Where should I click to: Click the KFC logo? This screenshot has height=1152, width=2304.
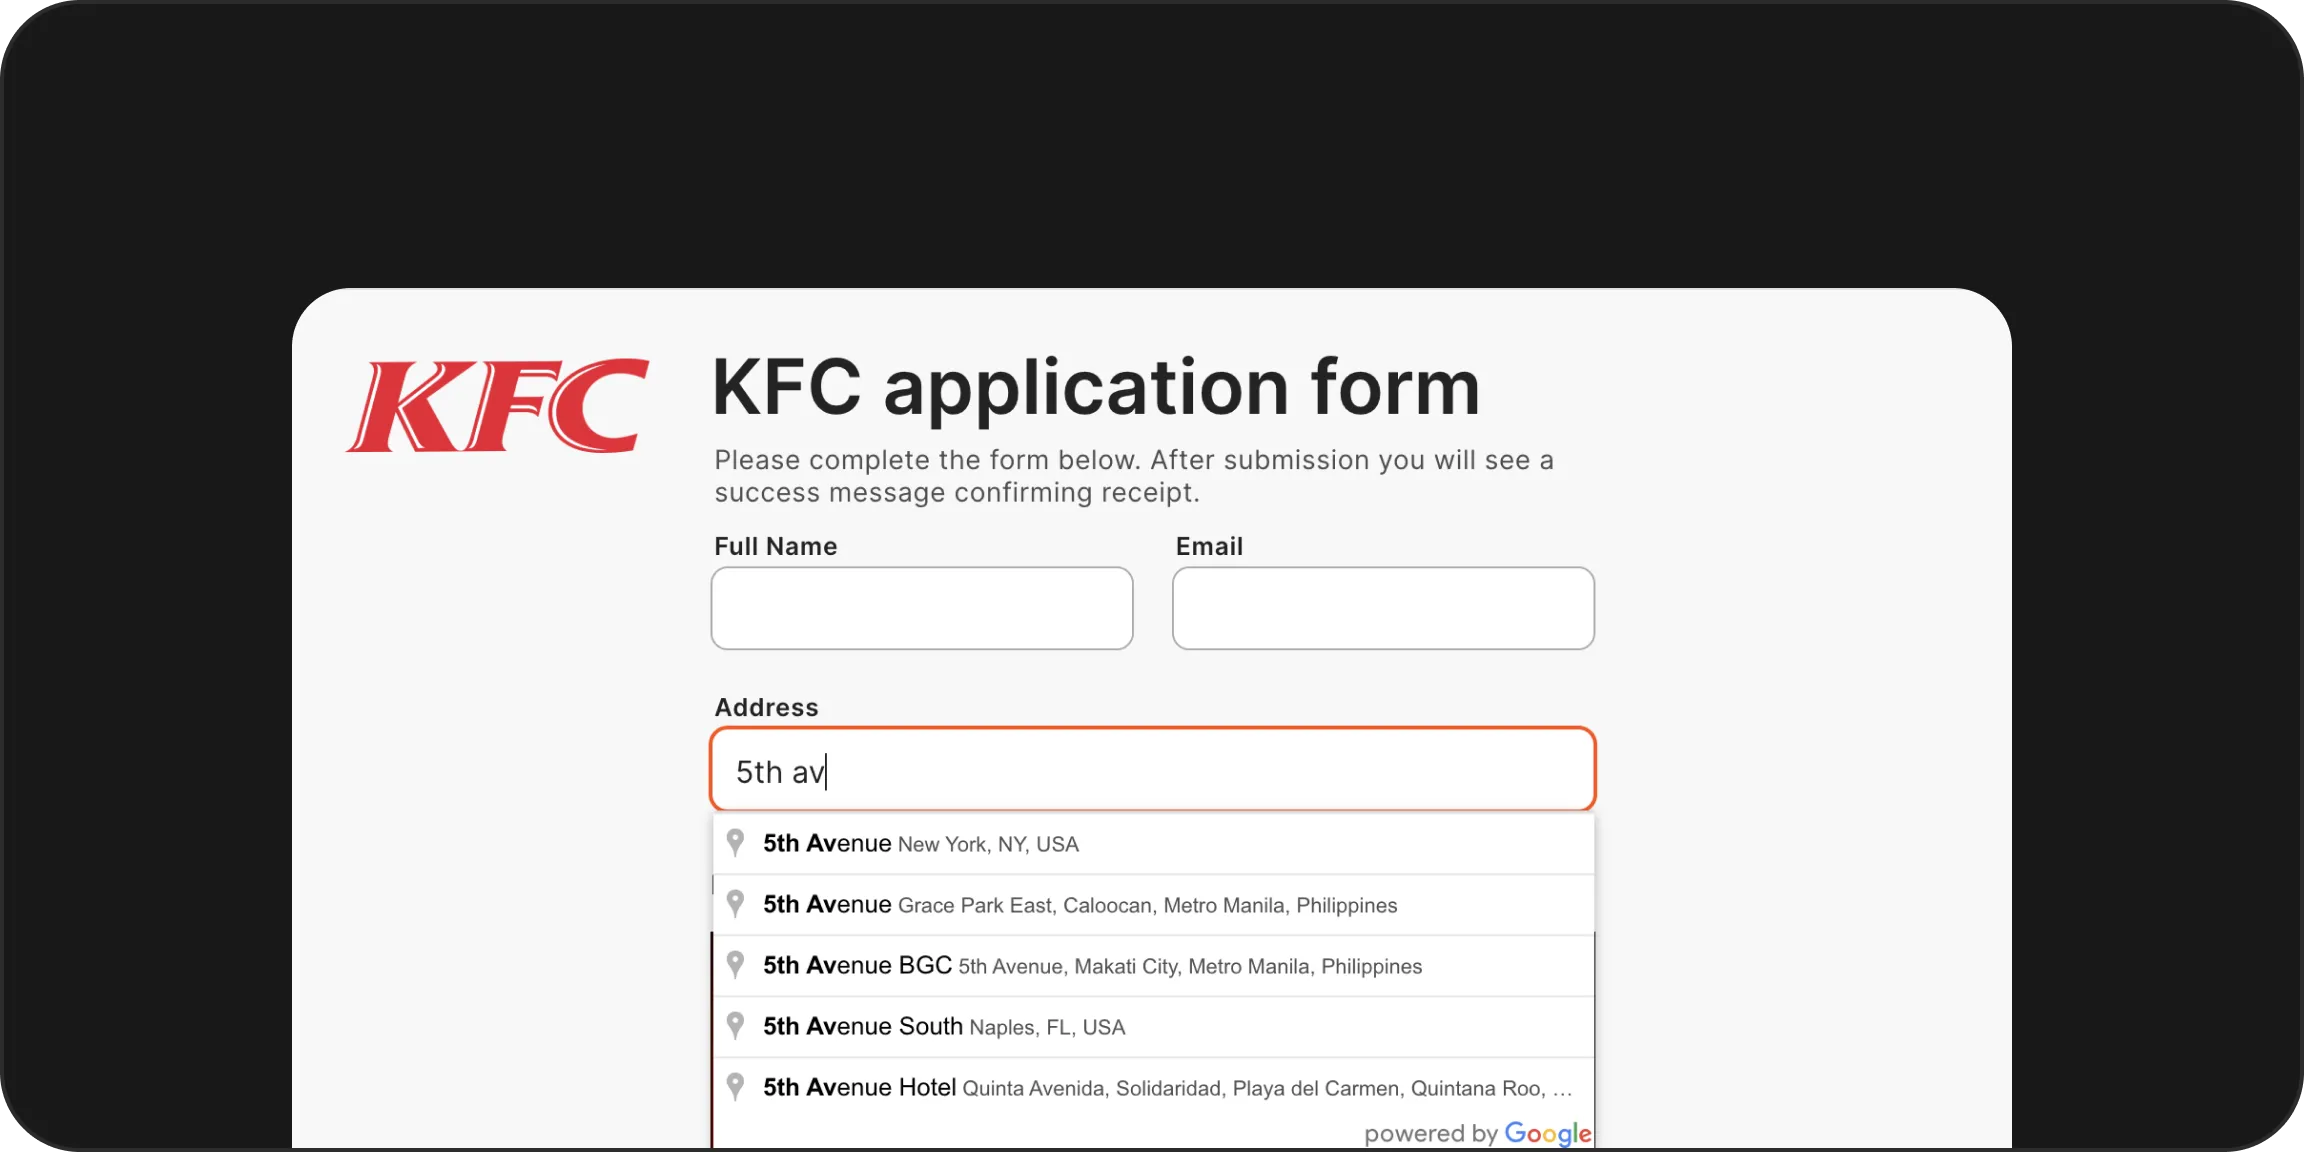click(497, 406)
